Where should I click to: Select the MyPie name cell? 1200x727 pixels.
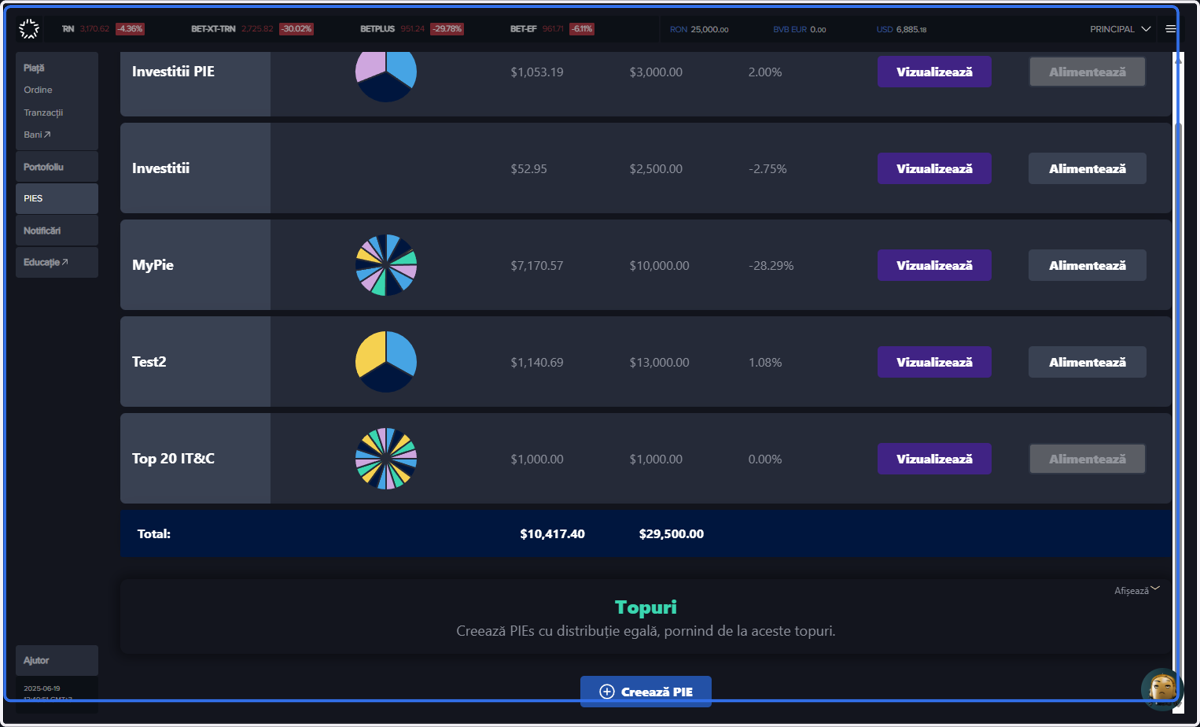(x=195, y=265)
